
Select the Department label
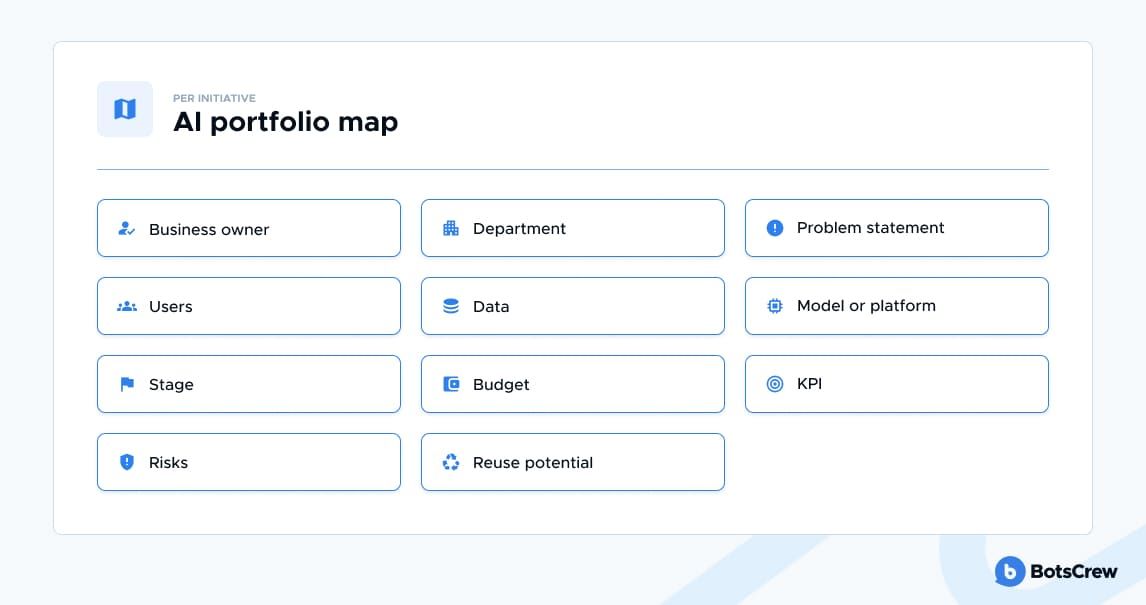click(x=519, y=229)
